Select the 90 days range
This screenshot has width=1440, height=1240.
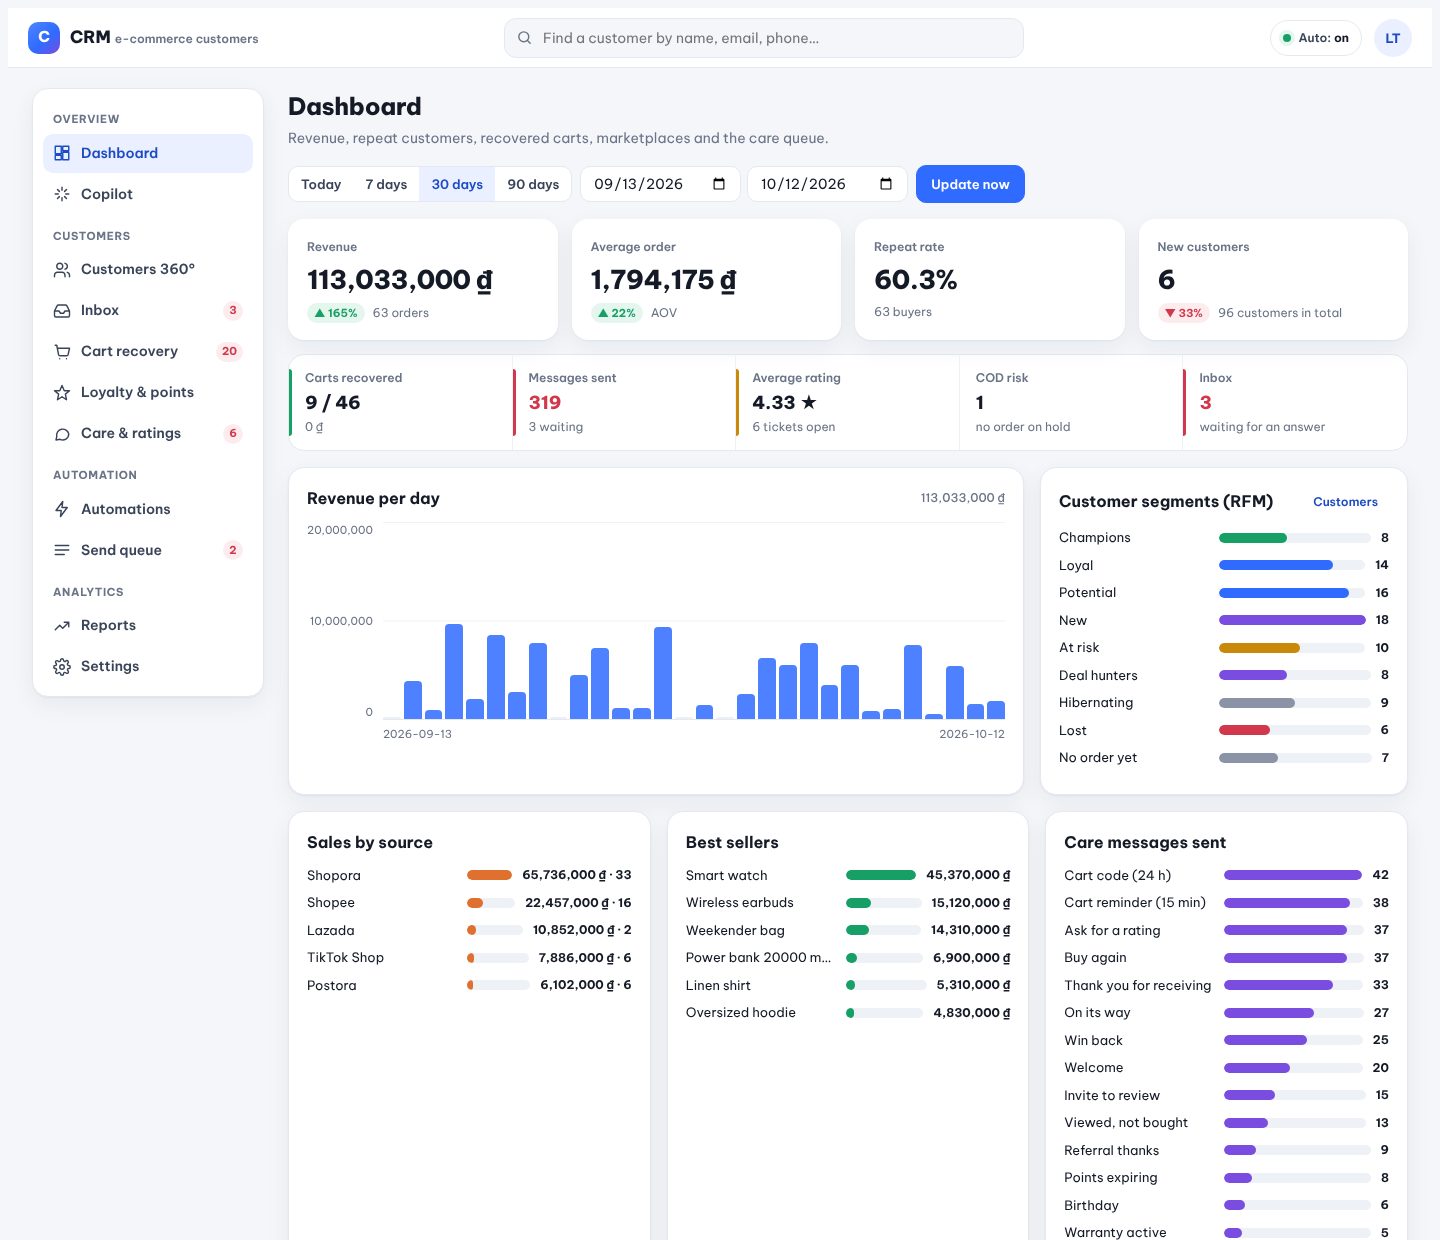(x=533, y=184)
